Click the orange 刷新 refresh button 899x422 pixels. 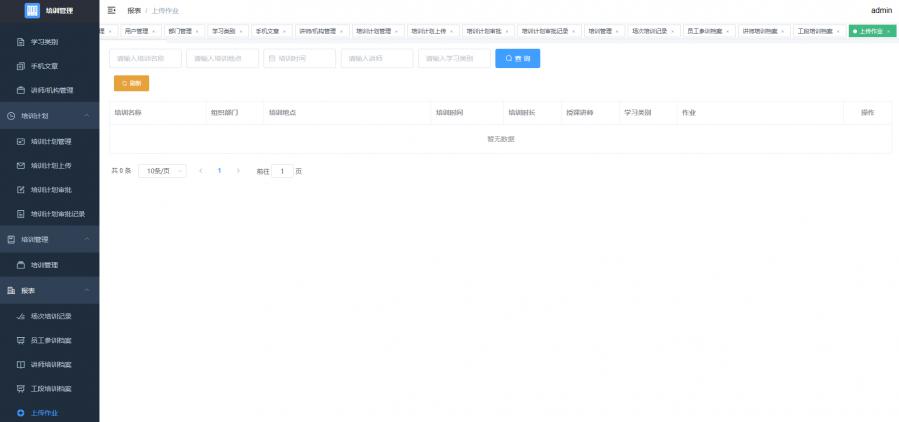(131, 83)
